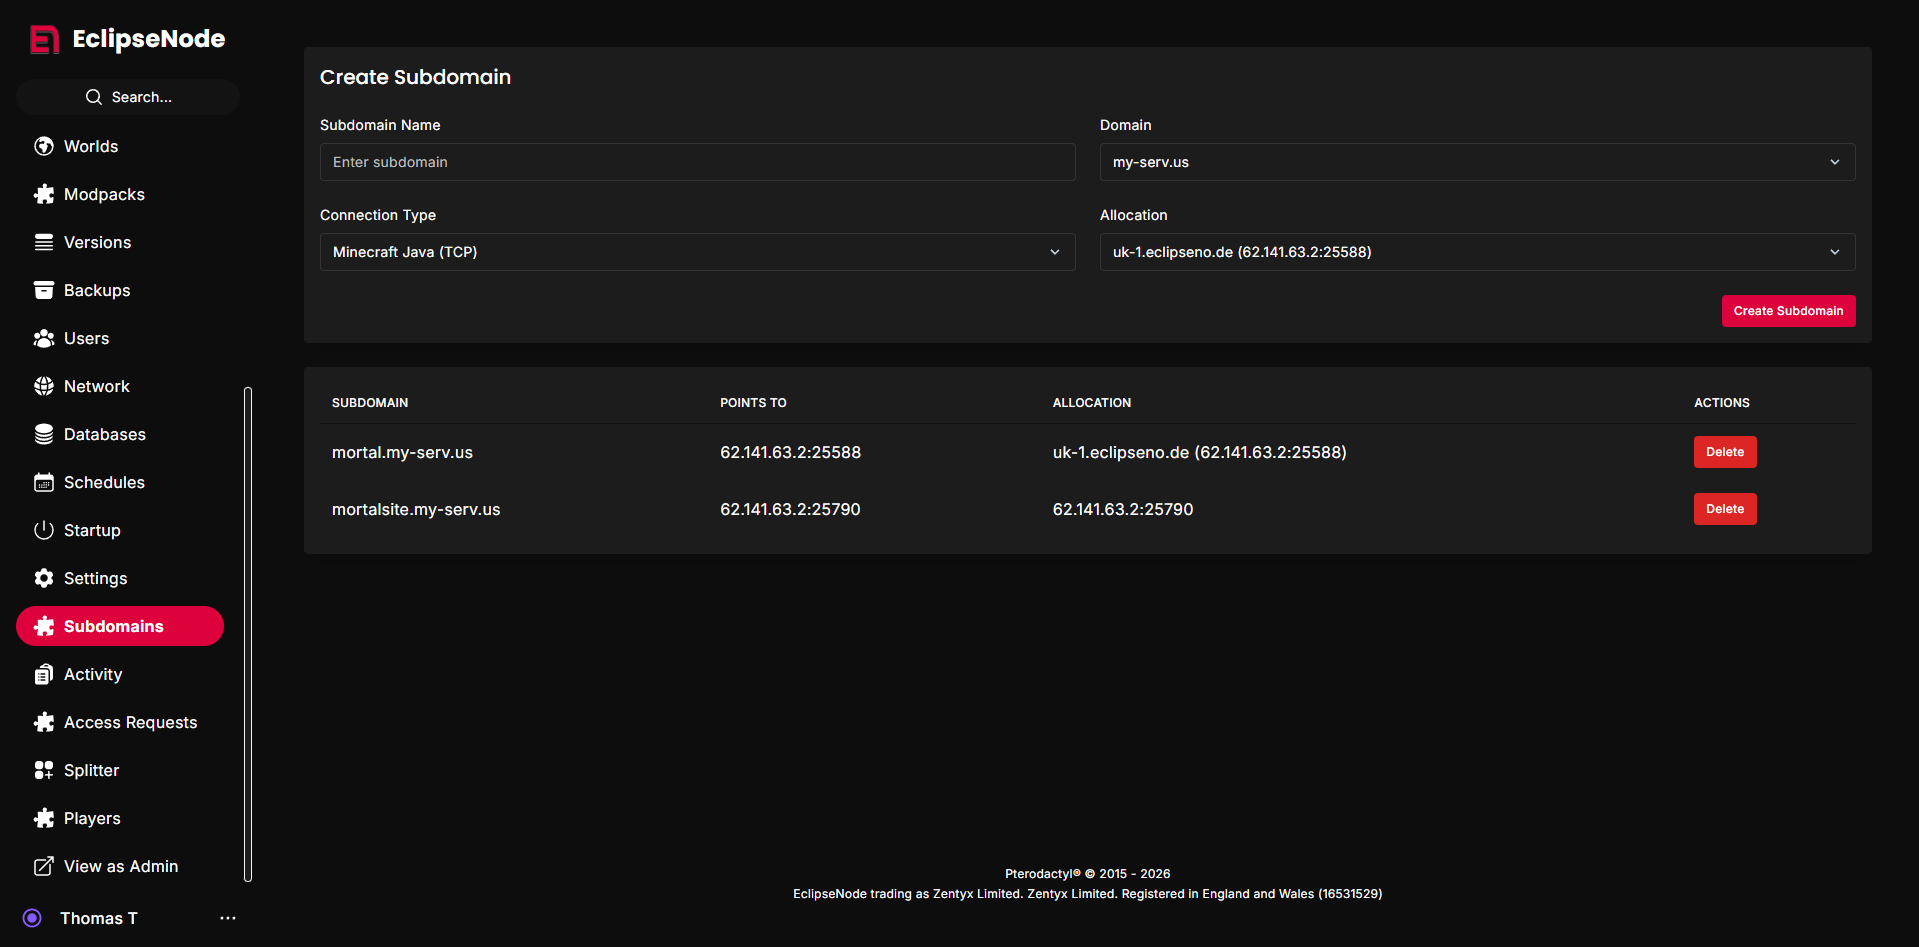Open the Domain dropdown showing my-serv.us
The width and height of the screenshot is (1919, 947).
(1477, 161)
